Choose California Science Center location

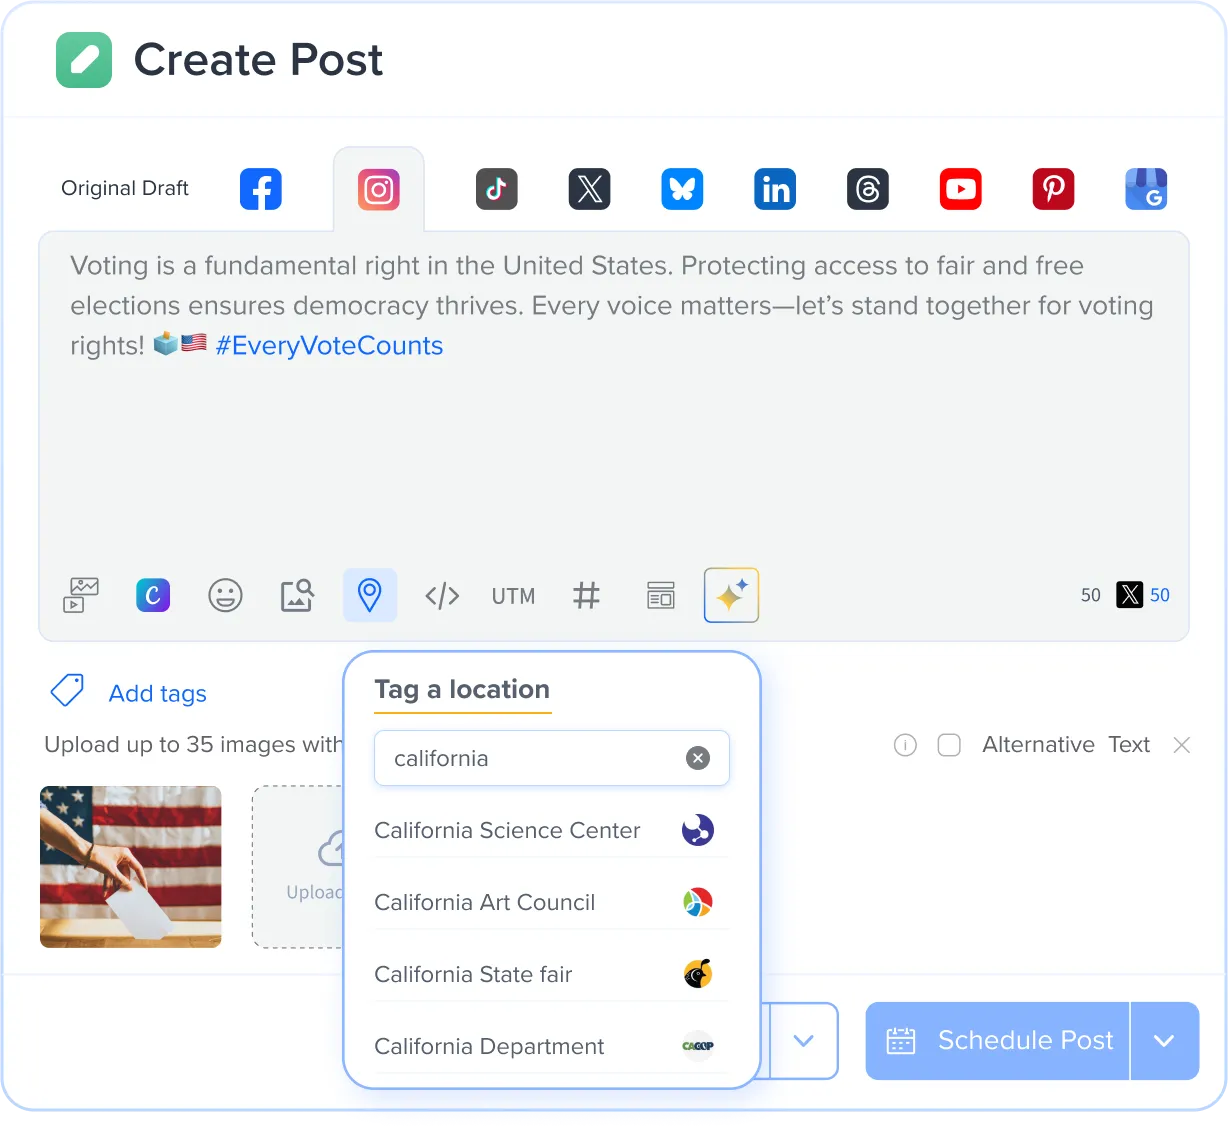507,830
